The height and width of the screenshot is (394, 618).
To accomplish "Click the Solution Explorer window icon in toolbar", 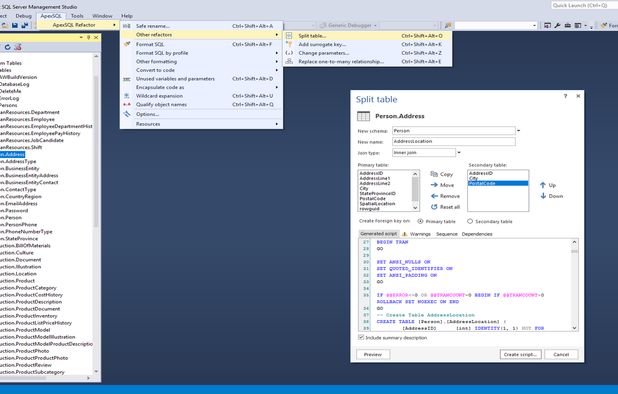I will (547, 25).
